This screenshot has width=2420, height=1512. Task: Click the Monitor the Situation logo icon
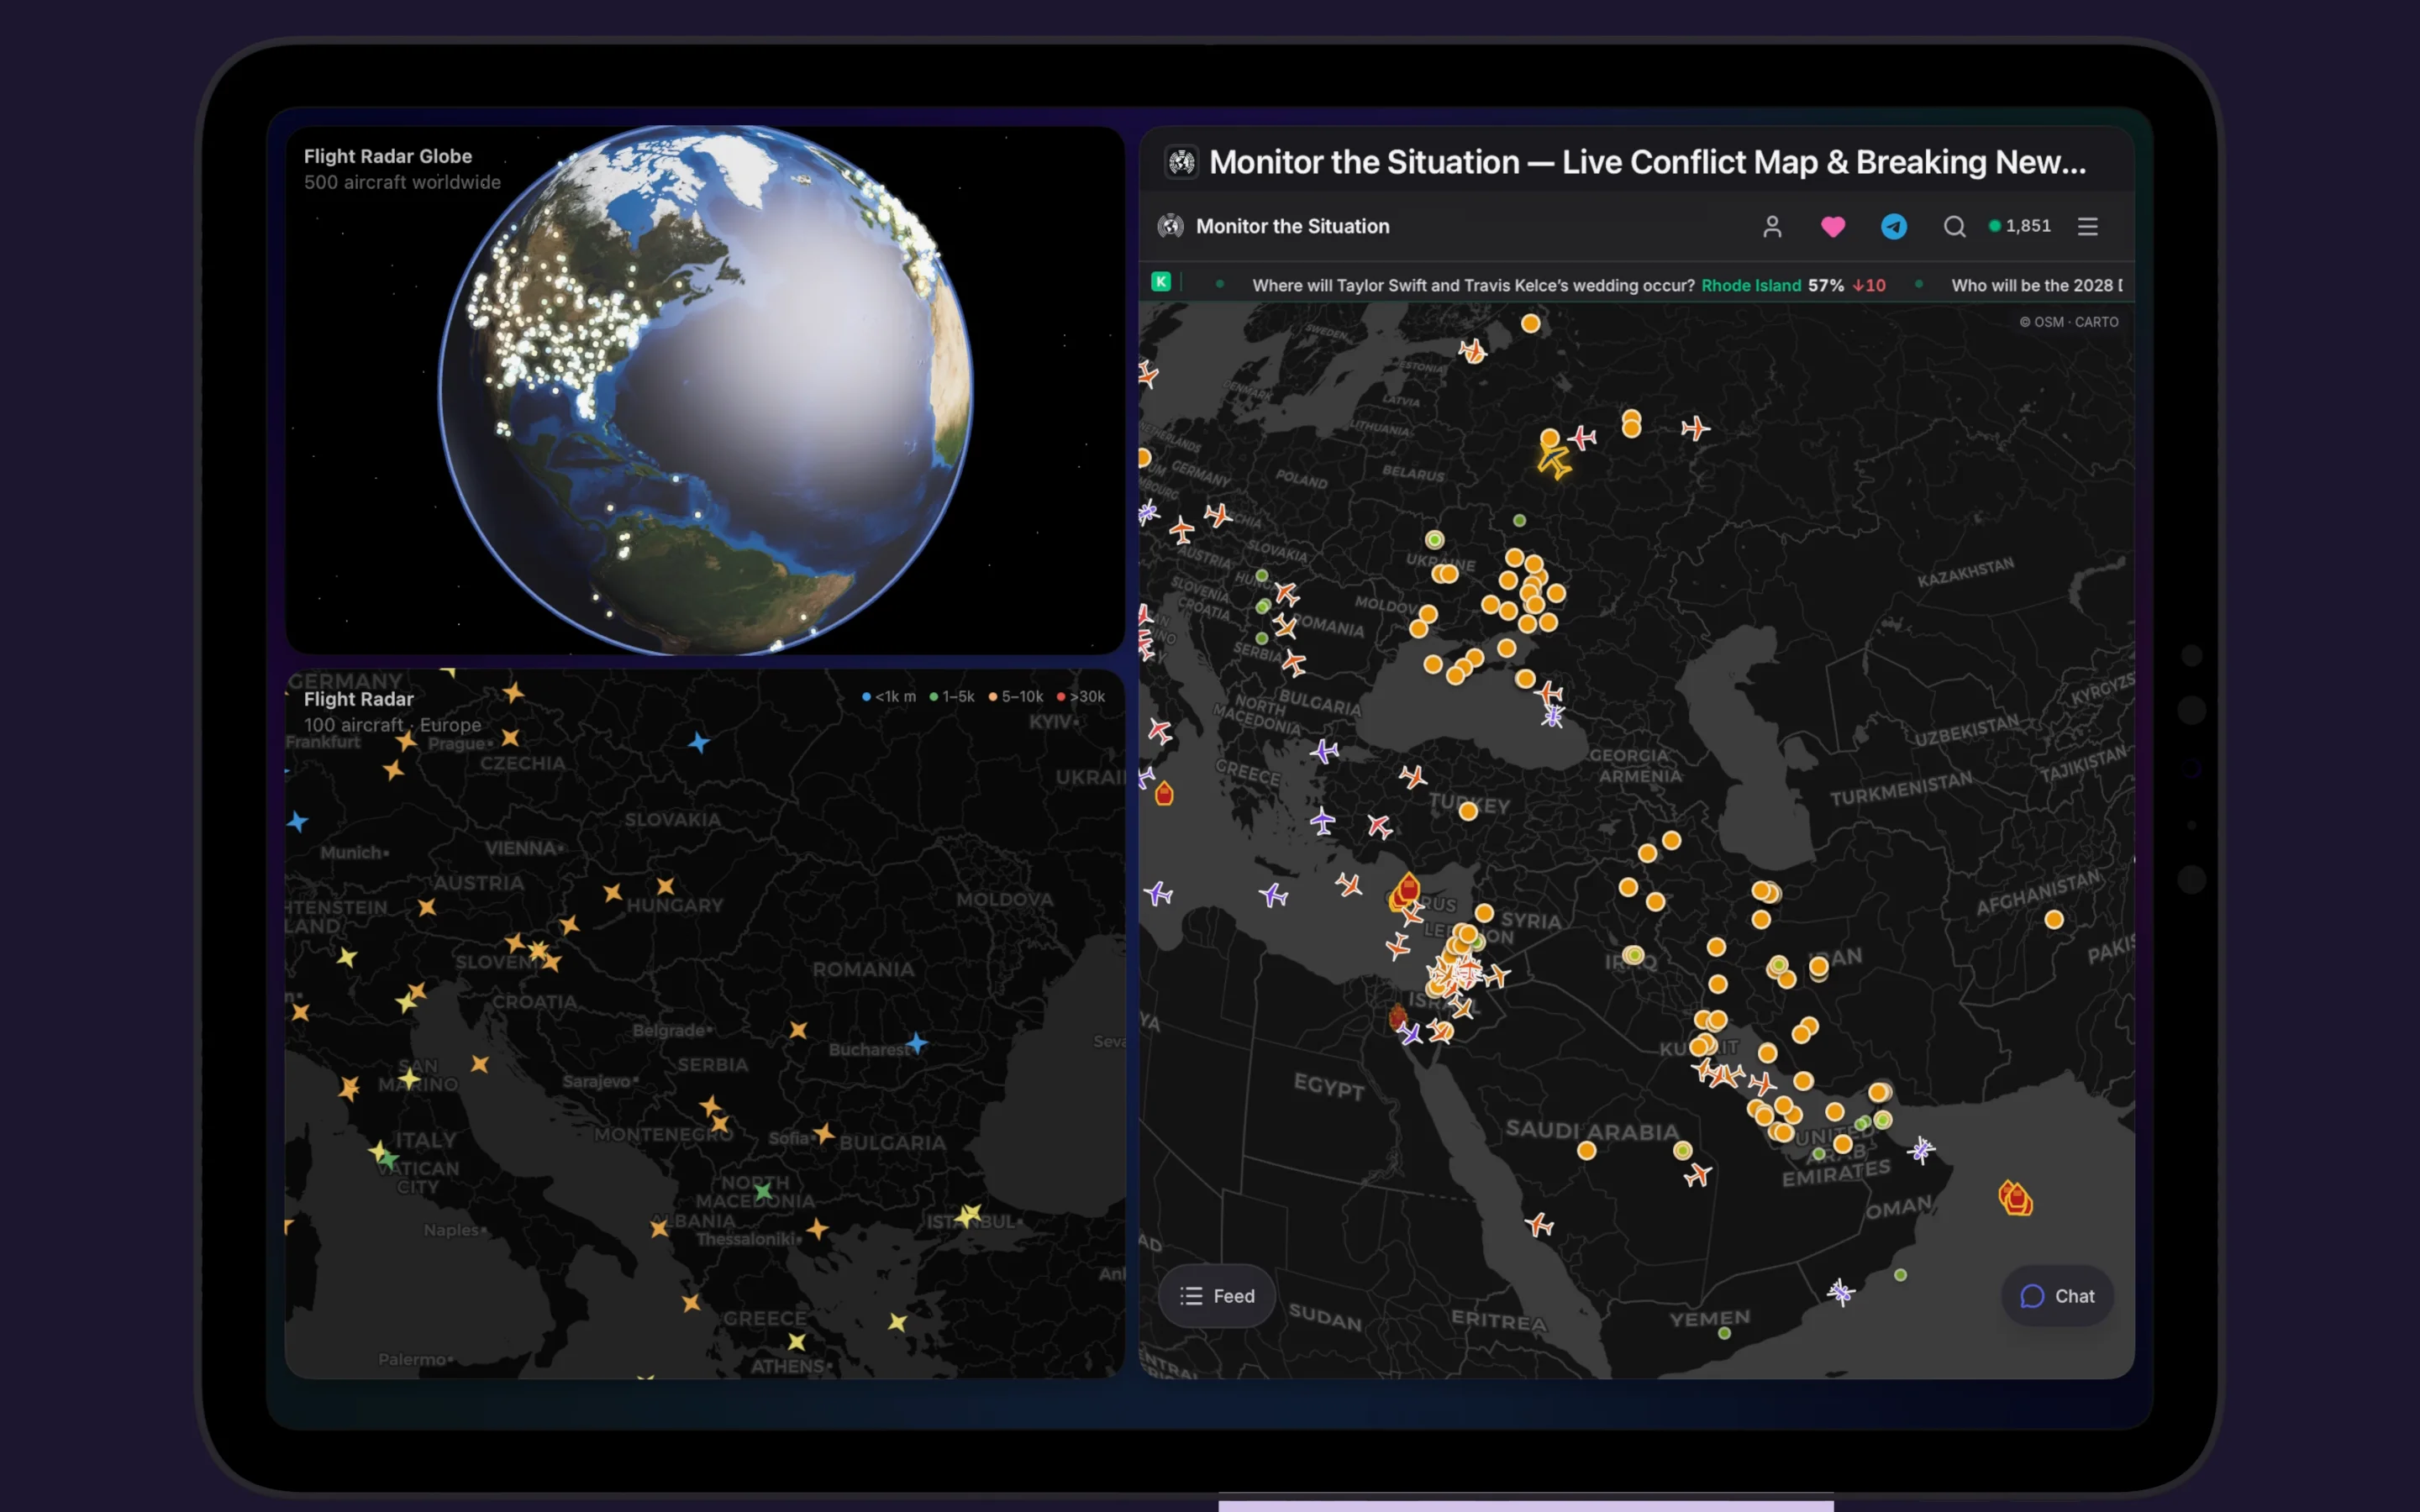tap(1170, 226)
